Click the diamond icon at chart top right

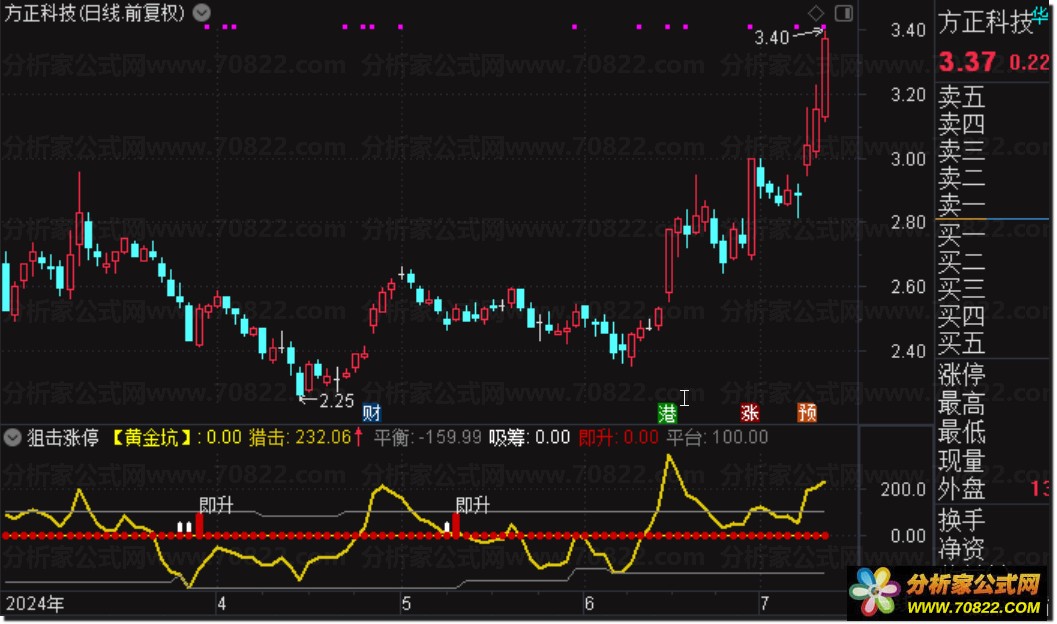point(816,13)
